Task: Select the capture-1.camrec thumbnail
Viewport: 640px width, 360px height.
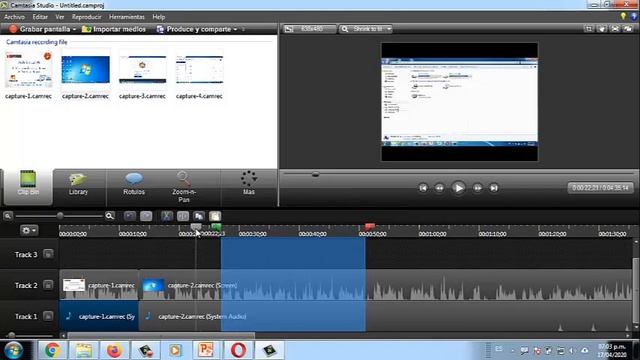Action: (x=28, y=70)
